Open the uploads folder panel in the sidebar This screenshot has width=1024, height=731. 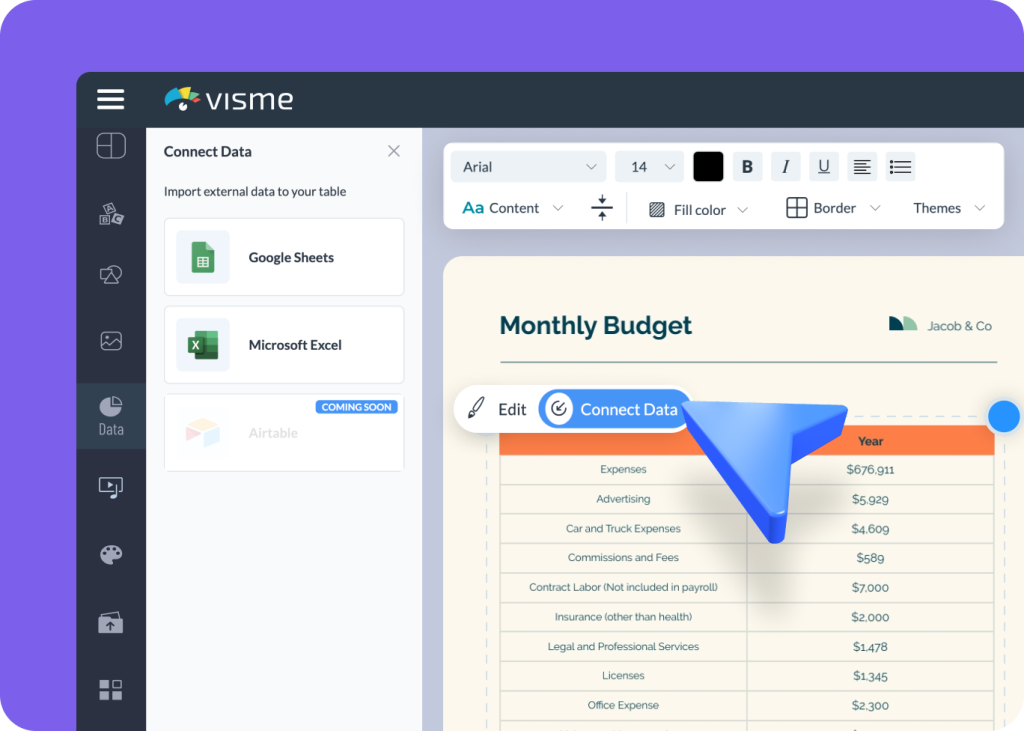click(110, 621)
